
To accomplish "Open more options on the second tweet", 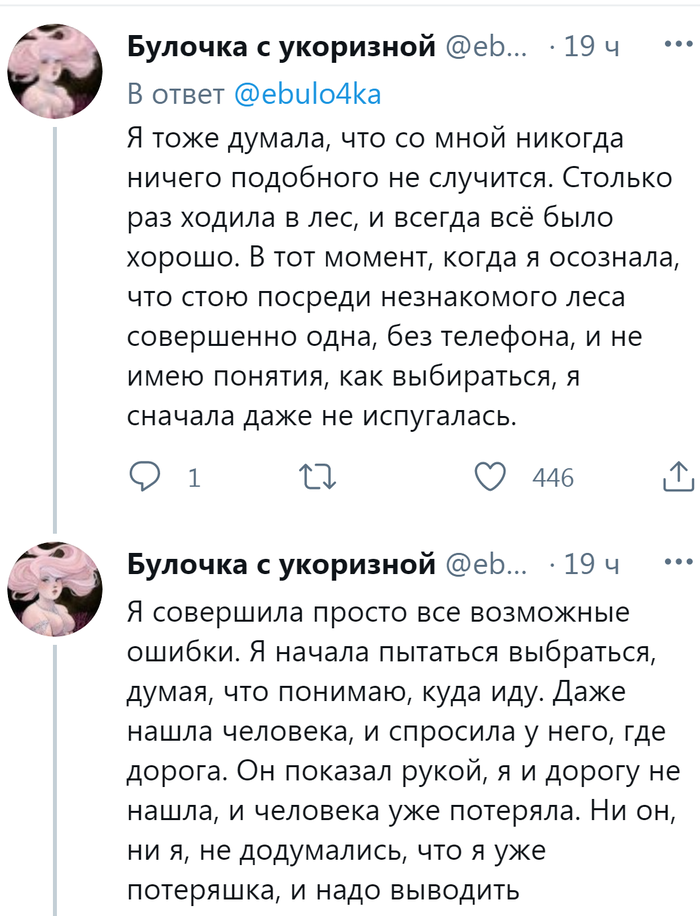I will (676, 562).
